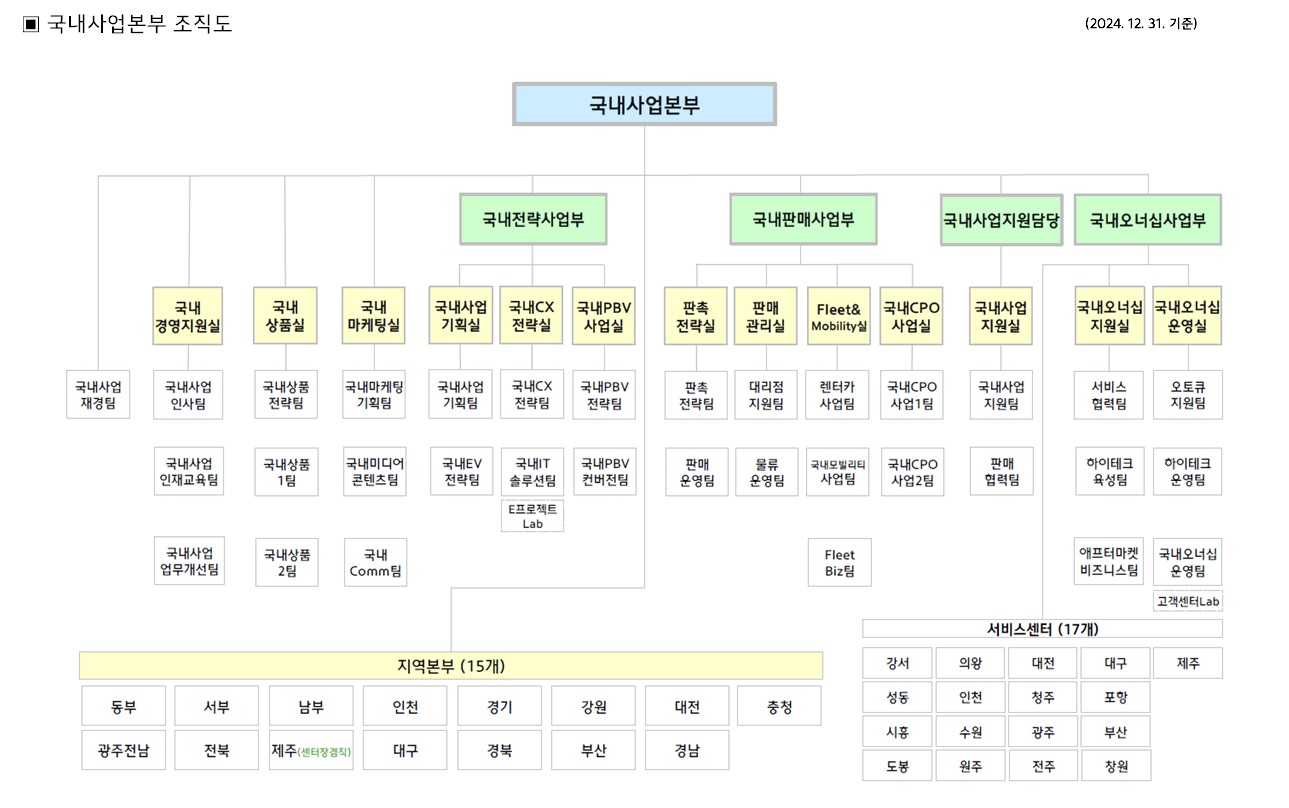Select the 국내 Comm팀 box

point(375,562)
